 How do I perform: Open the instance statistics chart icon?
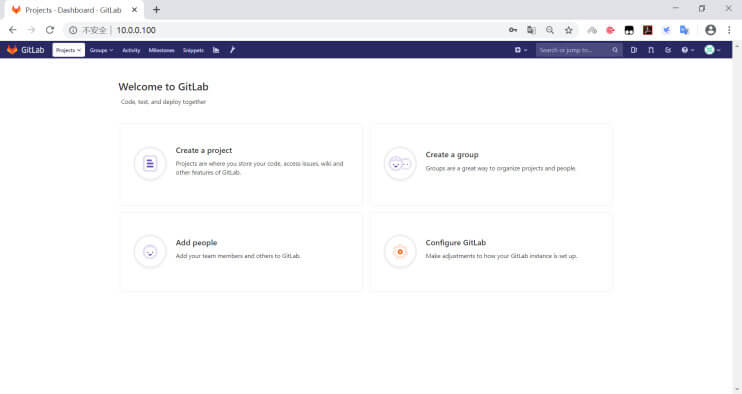(216, 50)
